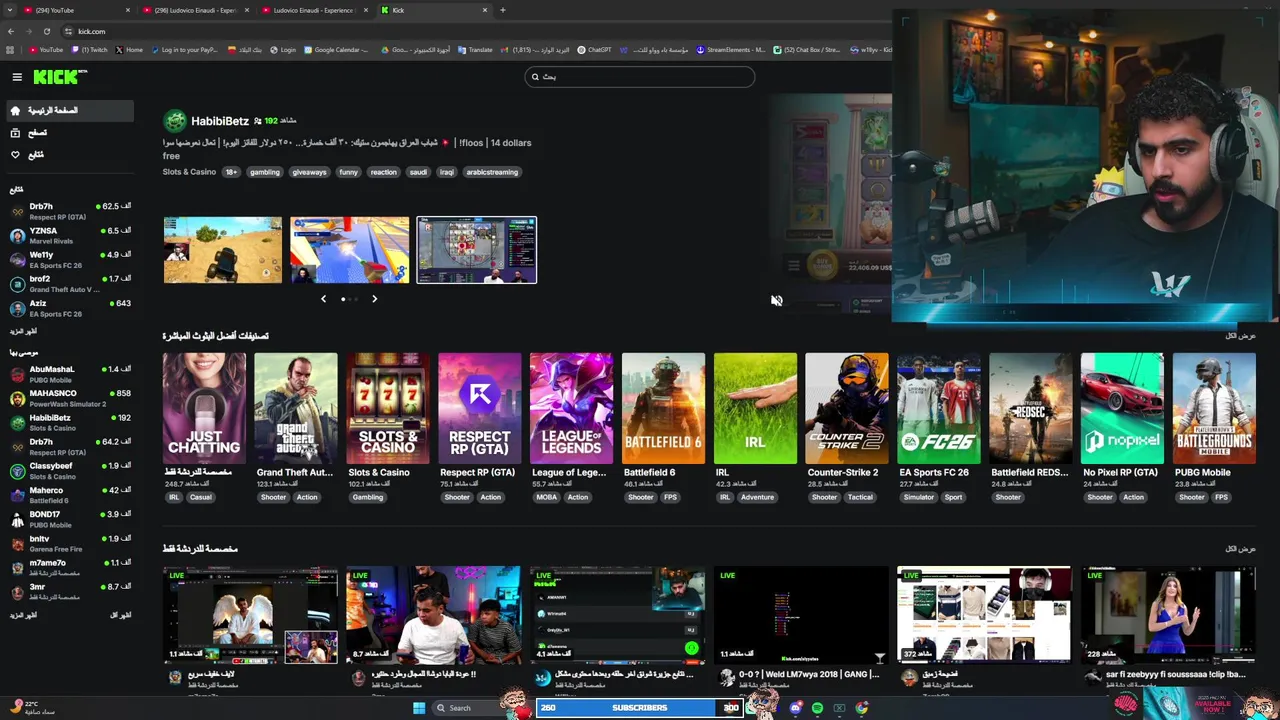
Task: Open Classybeef channel in recommended list
Action: (x=70, y=470)
